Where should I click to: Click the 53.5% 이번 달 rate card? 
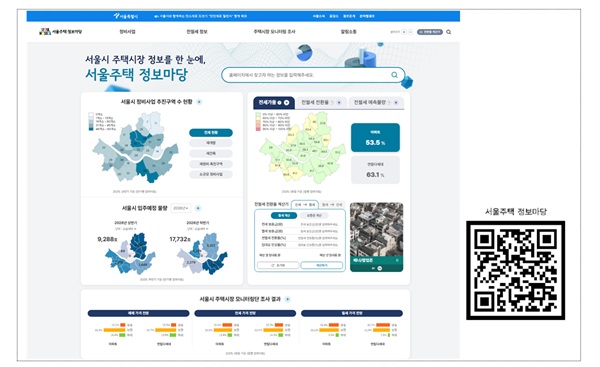(375, 137)
